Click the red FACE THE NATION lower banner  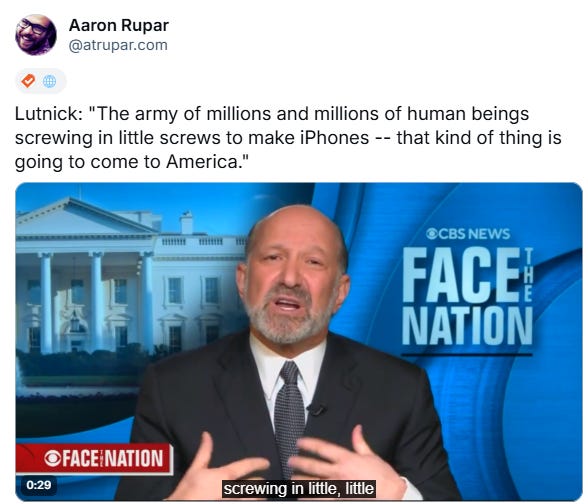coord(94,459)
